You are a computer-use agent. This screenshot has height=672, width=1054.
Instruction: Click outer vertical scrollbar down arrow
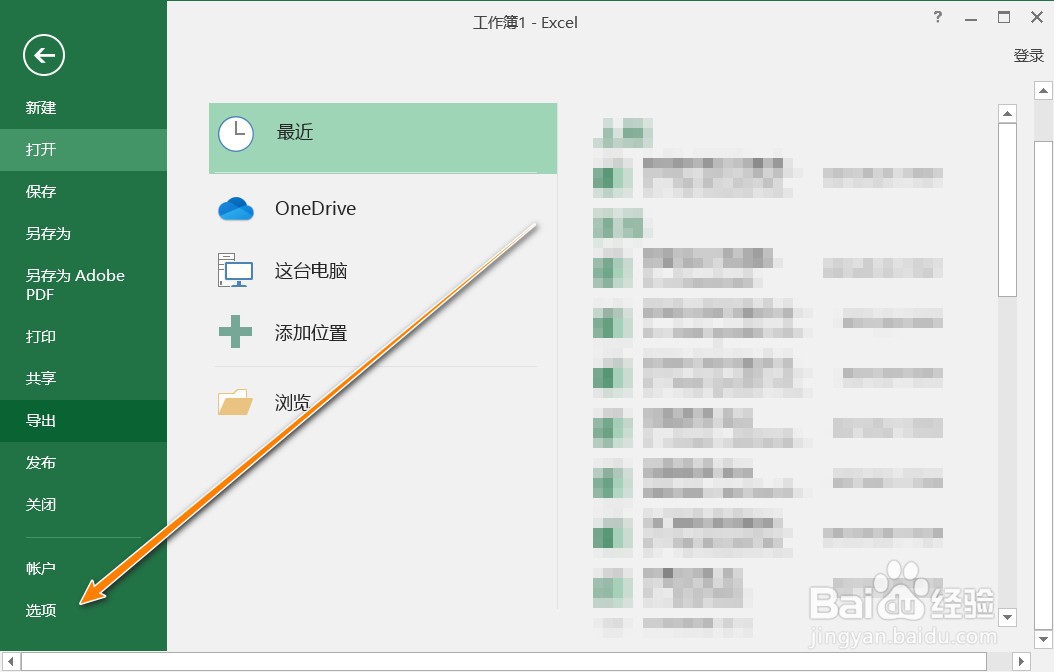[1043, 639]
